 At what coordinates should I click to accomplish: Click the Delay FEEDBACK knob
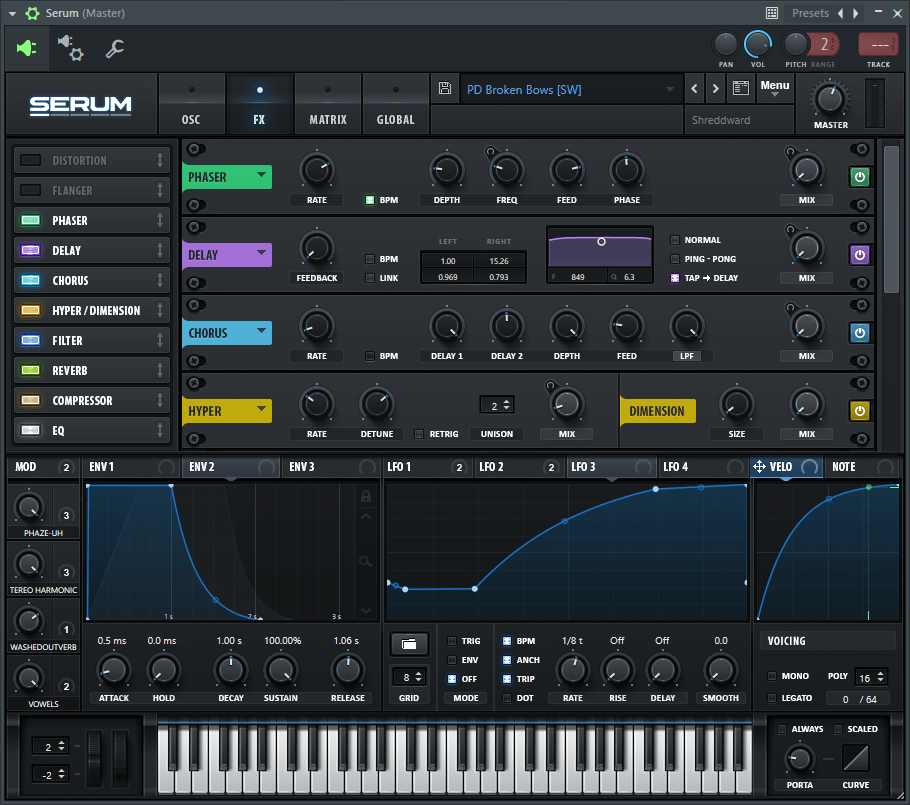point(316,248)
